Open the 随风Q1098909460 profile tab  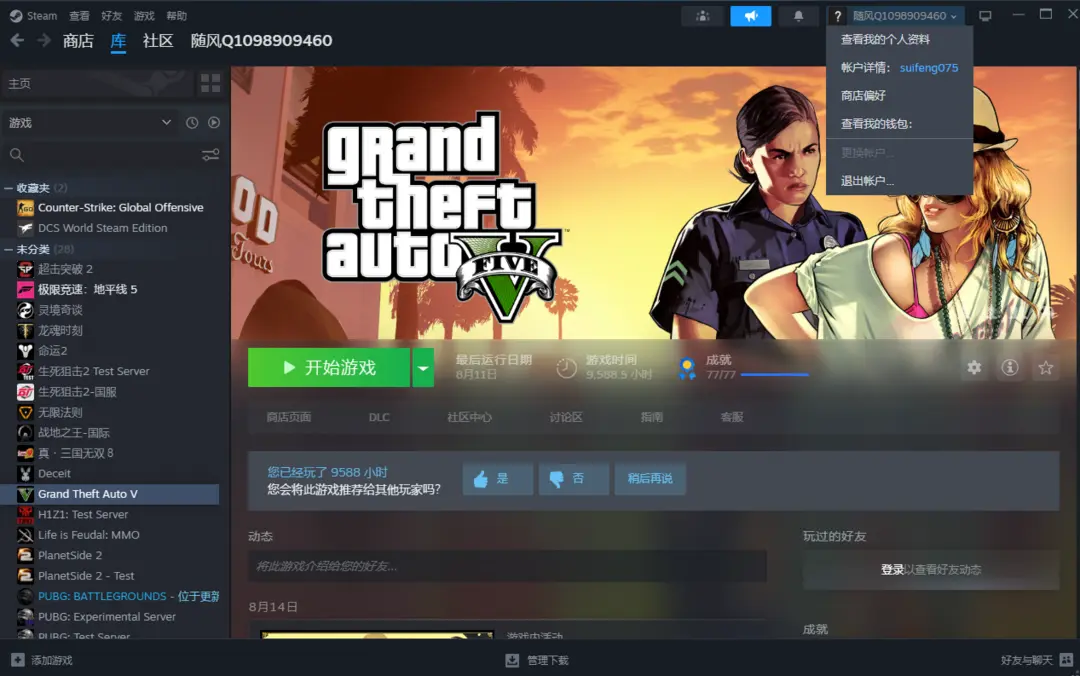261,41
